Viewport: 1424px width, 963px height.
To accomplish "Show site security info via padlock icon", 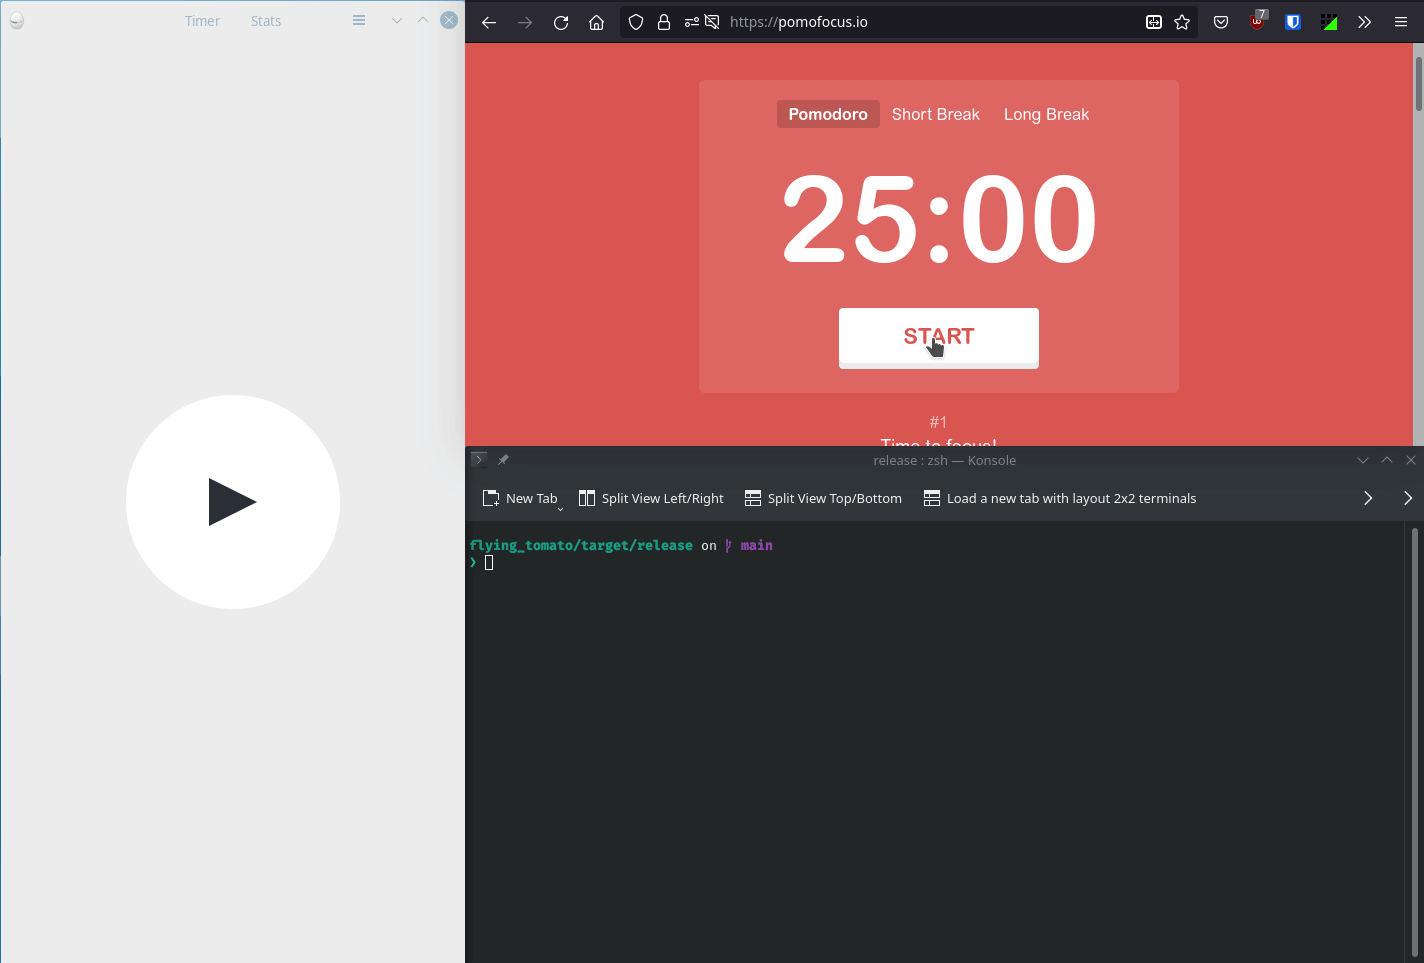I will [664, 22].
